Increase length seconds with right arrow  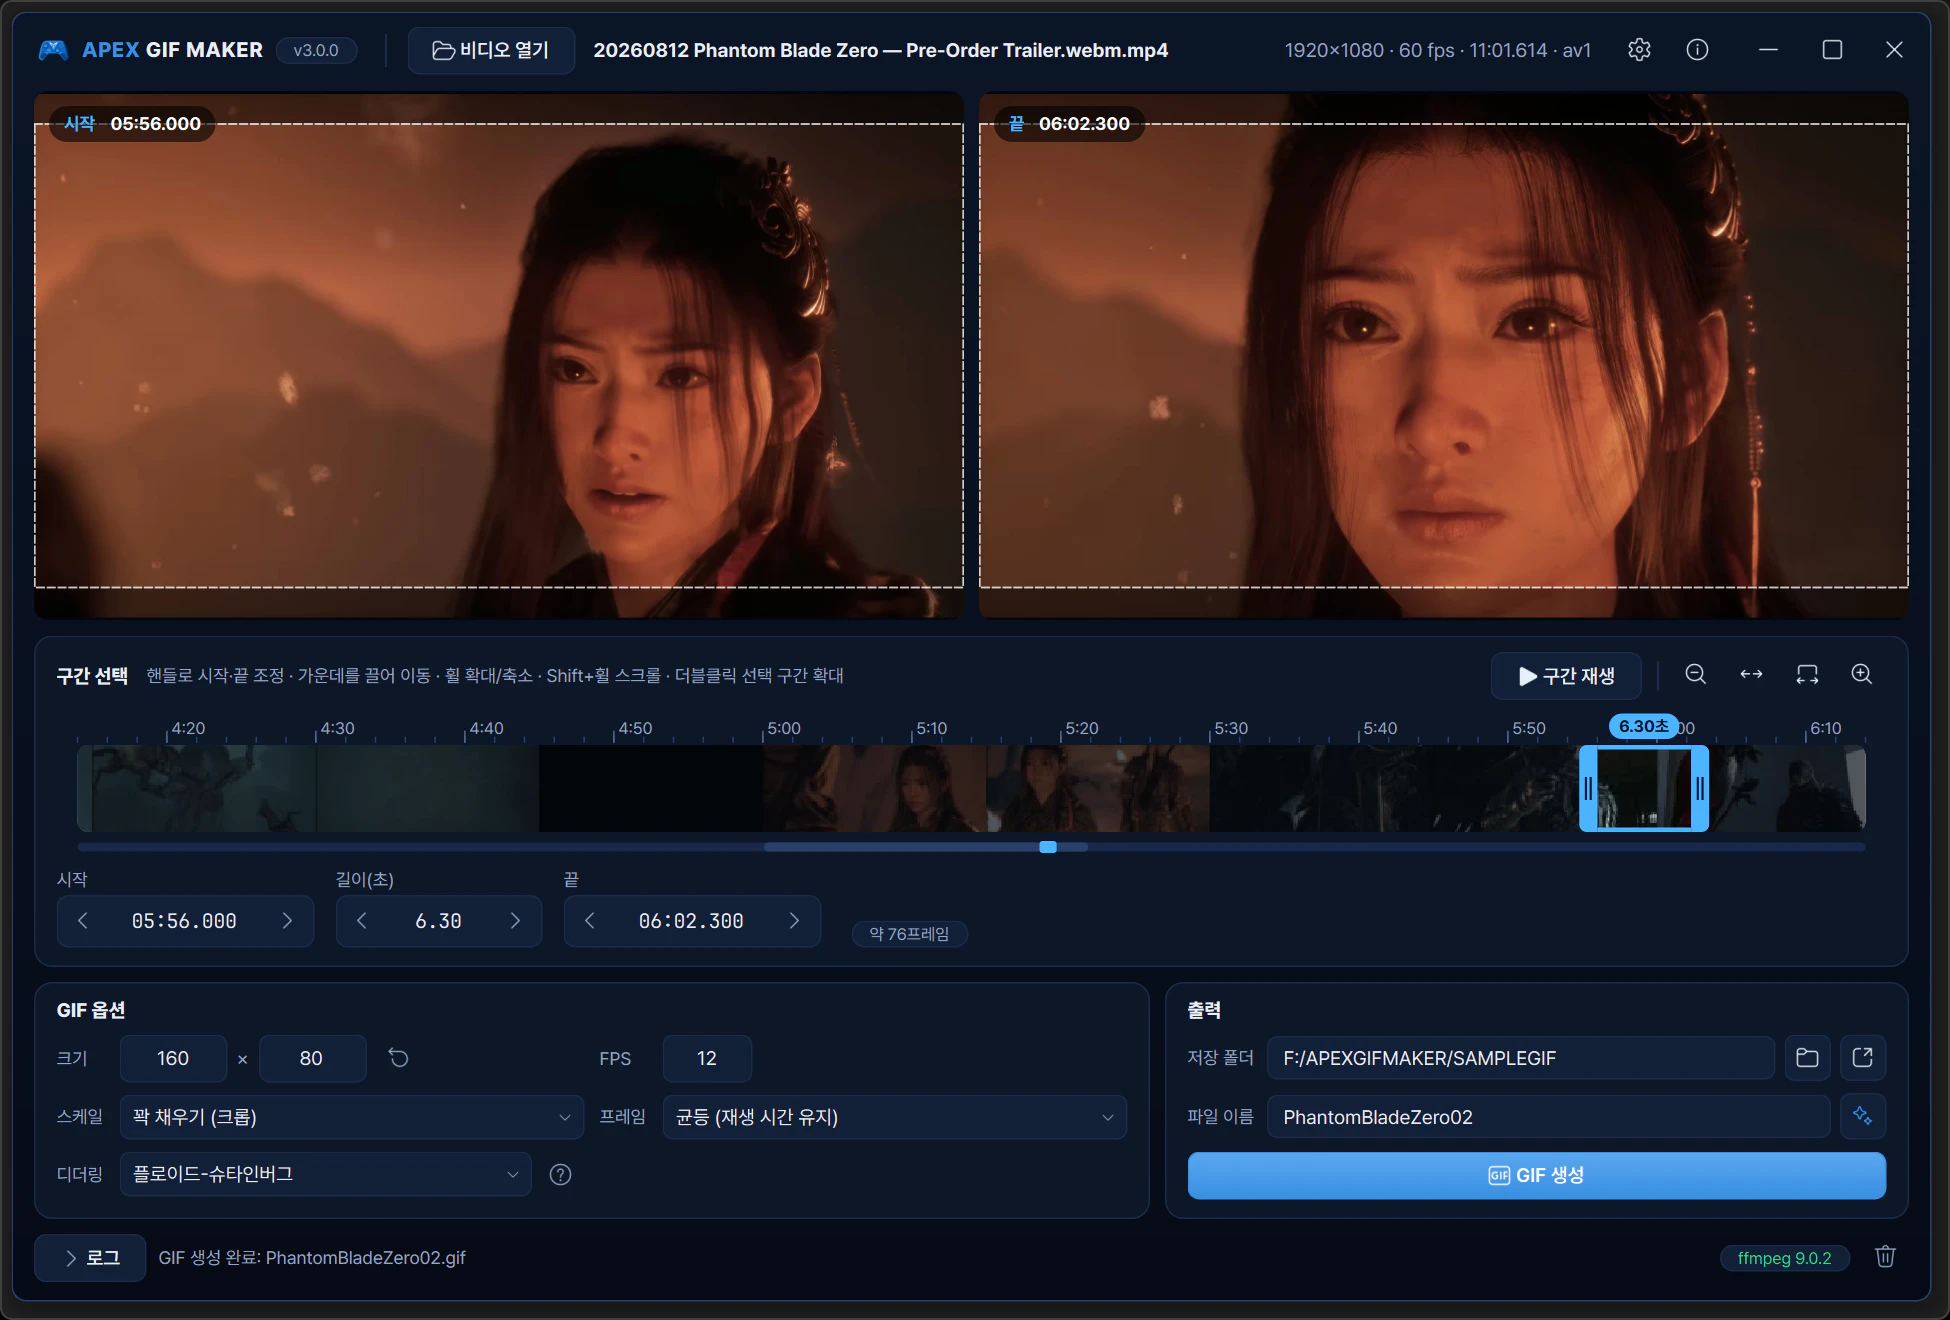coord(515,921)
